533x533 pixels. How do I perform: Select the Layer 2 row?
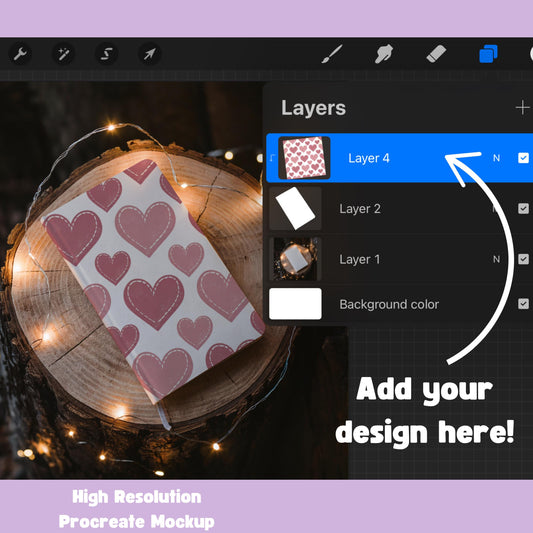(x=399, y=208)
